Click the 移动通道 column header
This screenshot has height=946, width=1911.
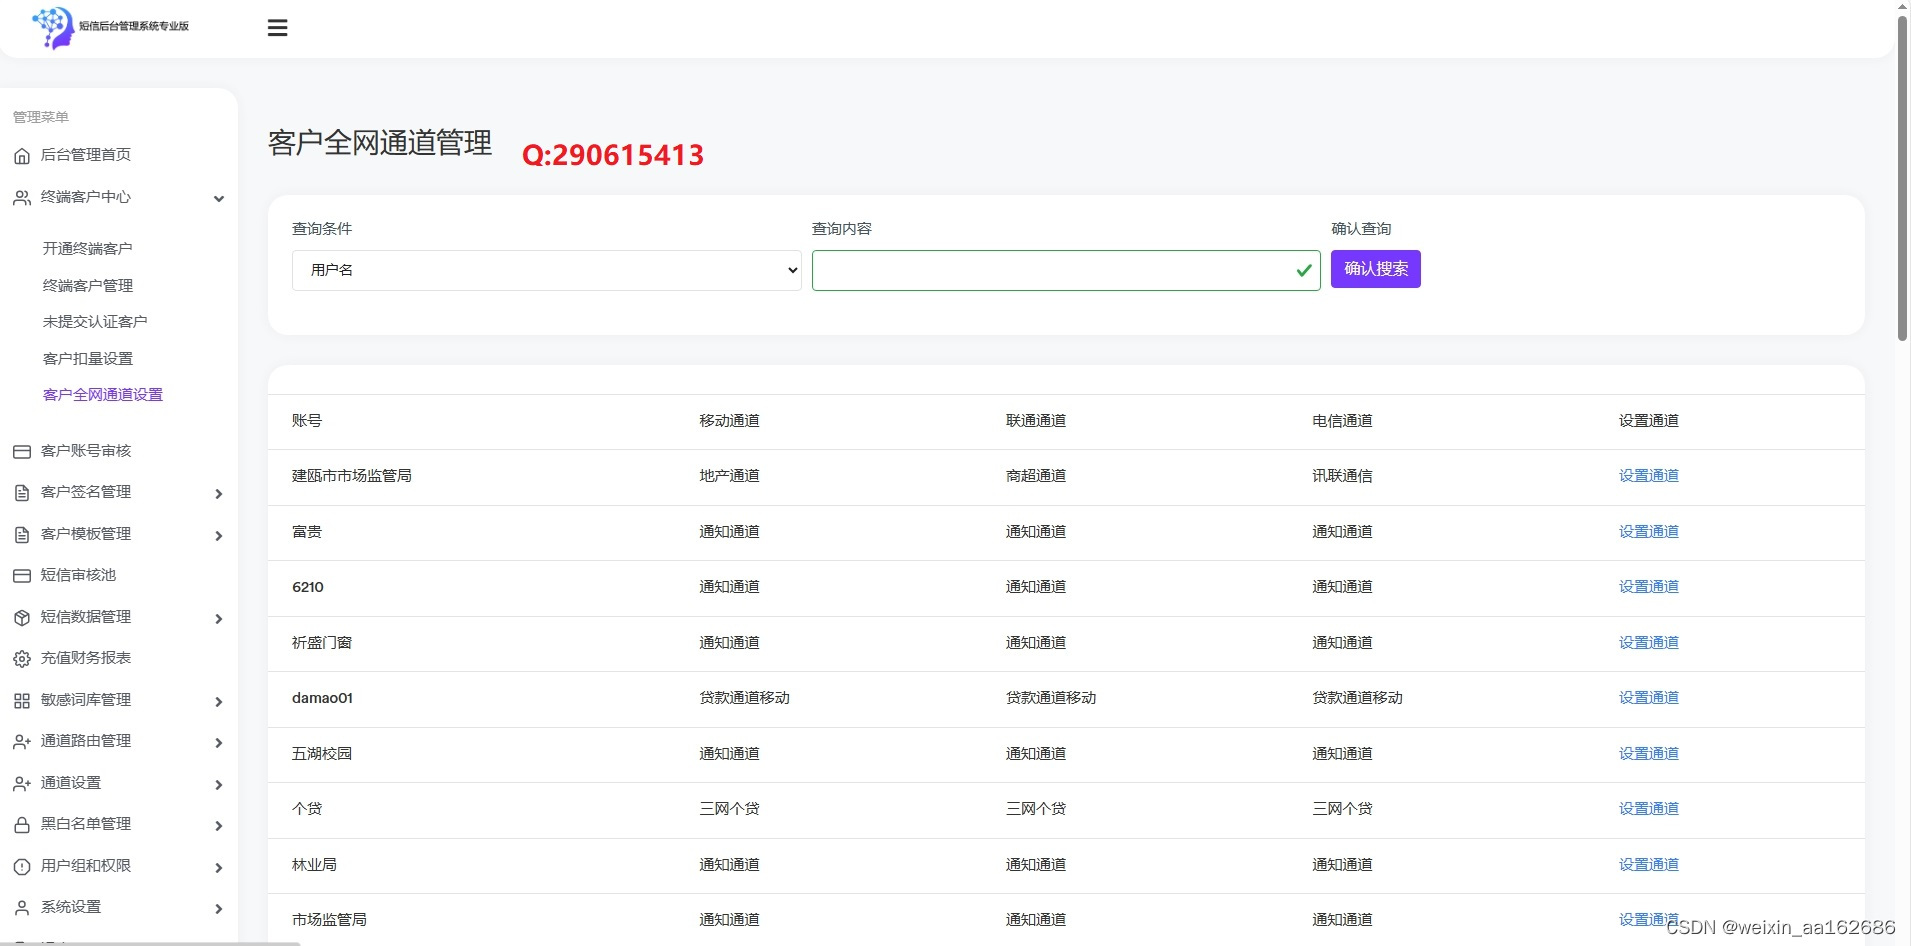point(729,421)
